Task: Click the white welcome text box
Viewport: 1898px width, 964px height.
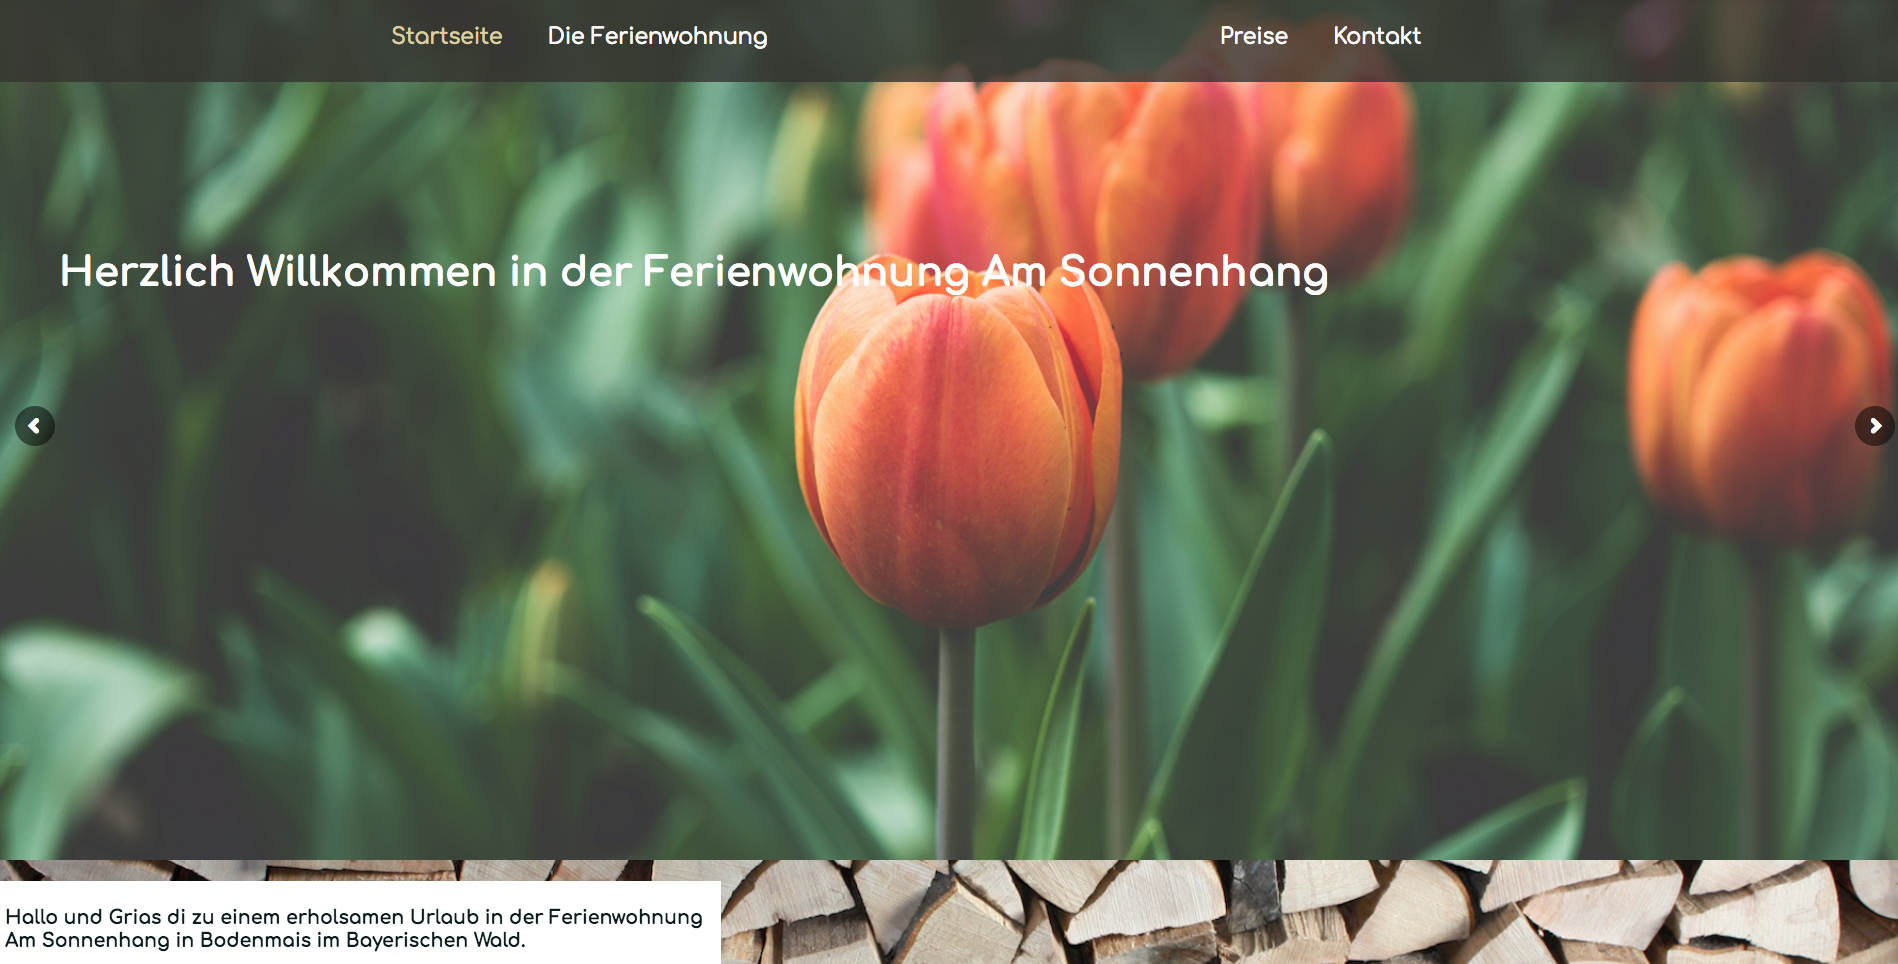Action: [360, 922]
